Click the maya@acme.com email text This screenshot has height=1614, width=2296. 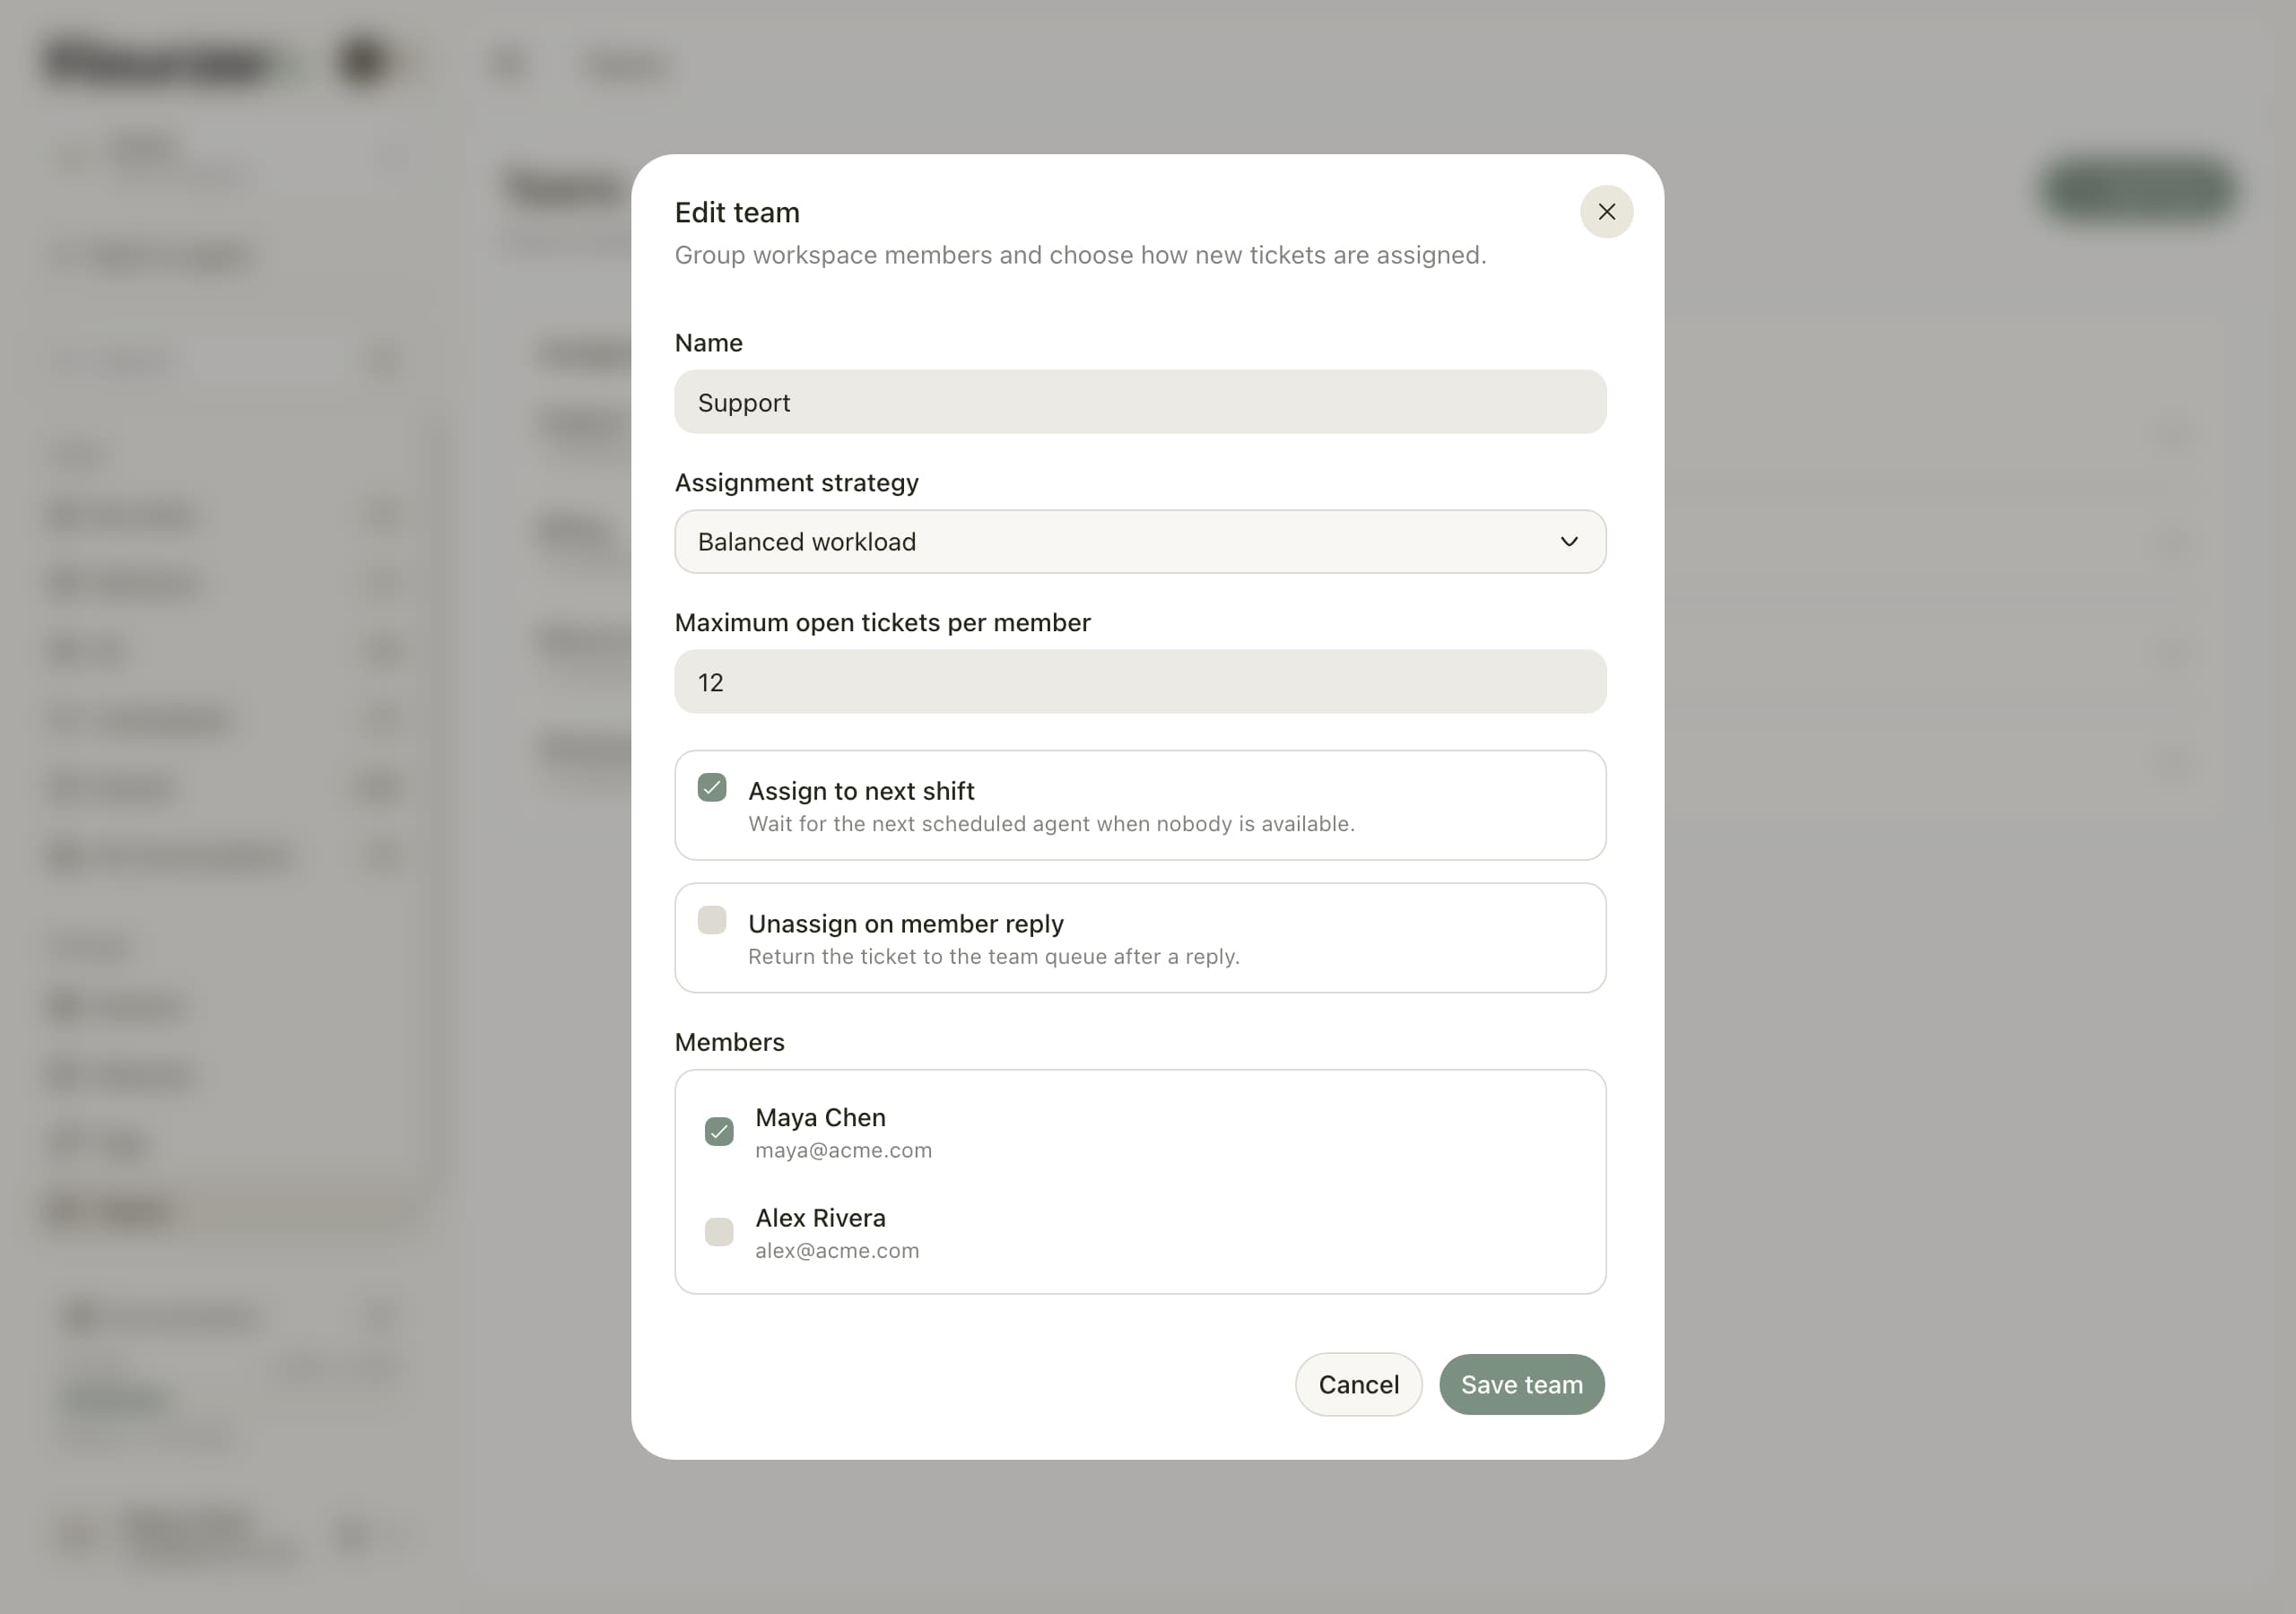[x=843, y=1151]
